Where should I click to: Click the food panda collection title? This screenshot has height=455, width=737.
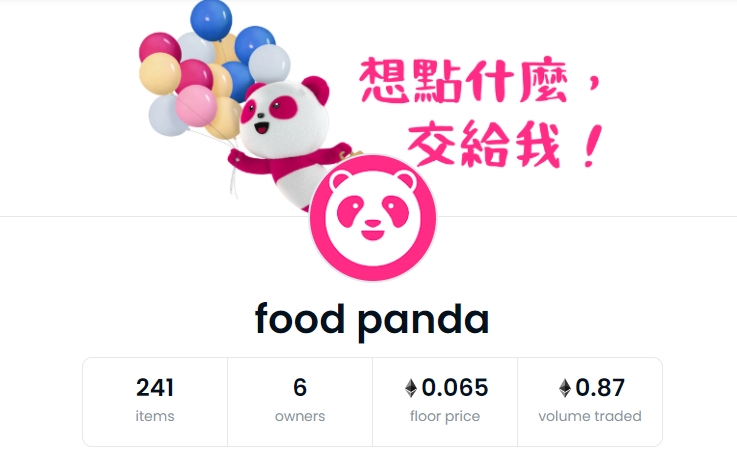click(372, 320)
